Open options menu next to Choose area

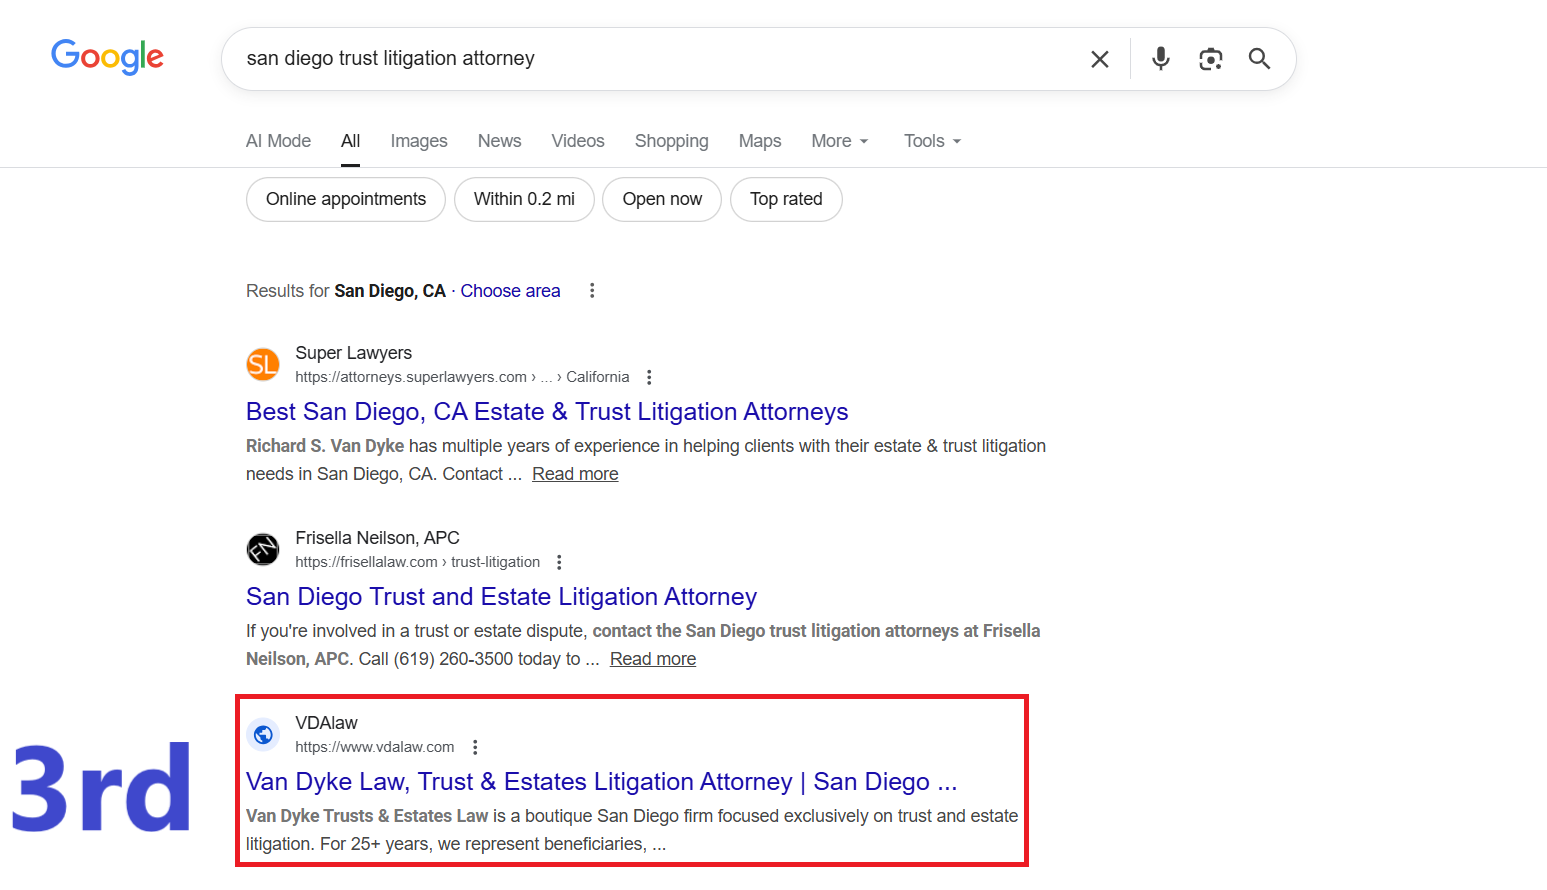(592, 291)
